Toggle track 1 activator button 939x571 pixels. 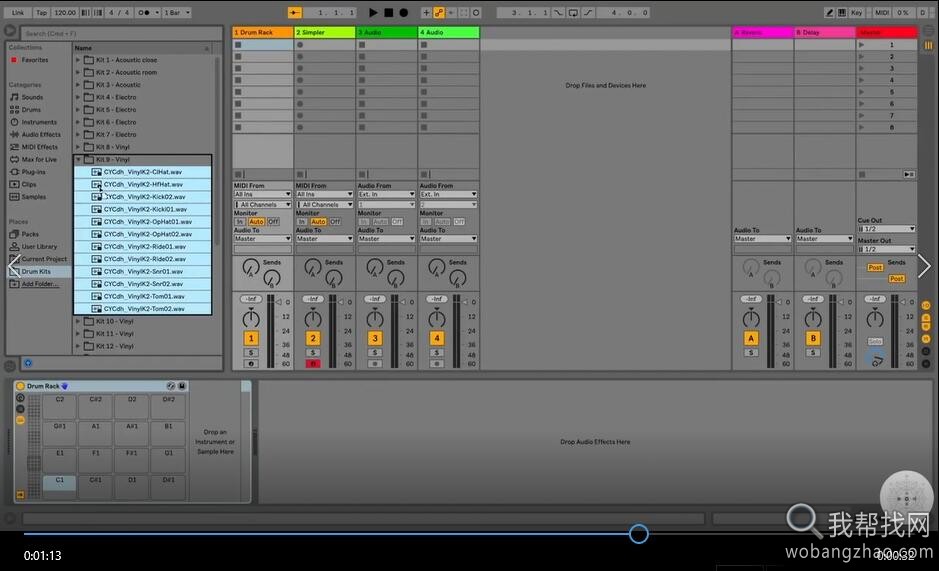(251, 338)
